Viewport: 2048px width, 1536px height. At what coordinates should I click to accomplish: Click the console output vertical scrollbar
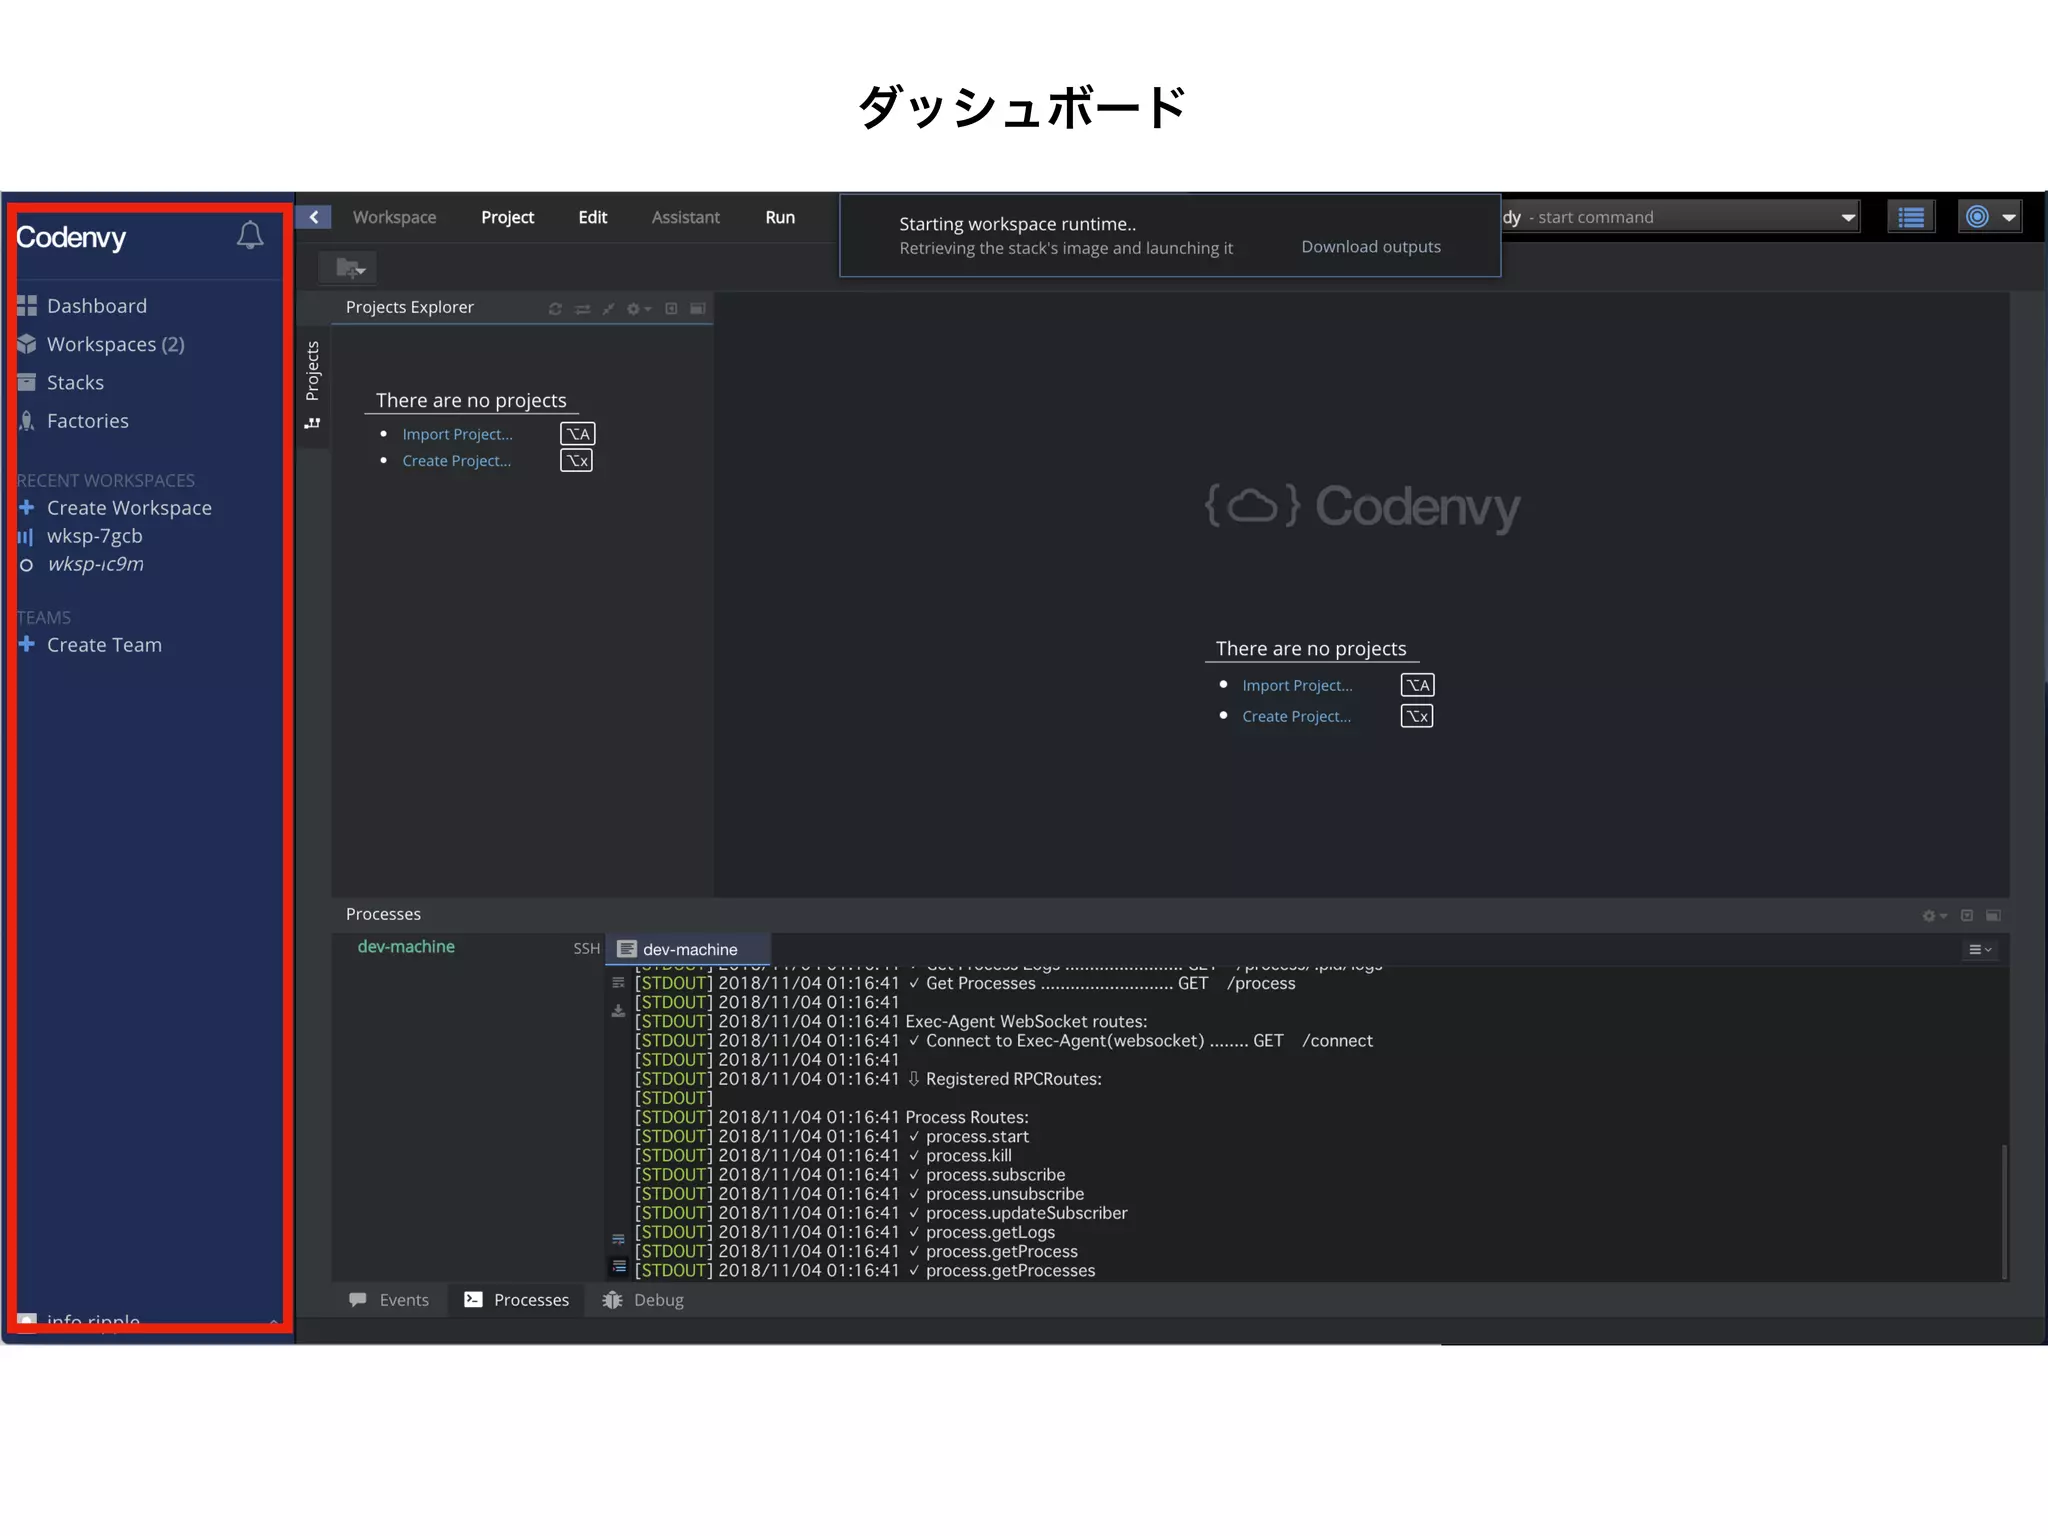[x=2004, y=1210]
